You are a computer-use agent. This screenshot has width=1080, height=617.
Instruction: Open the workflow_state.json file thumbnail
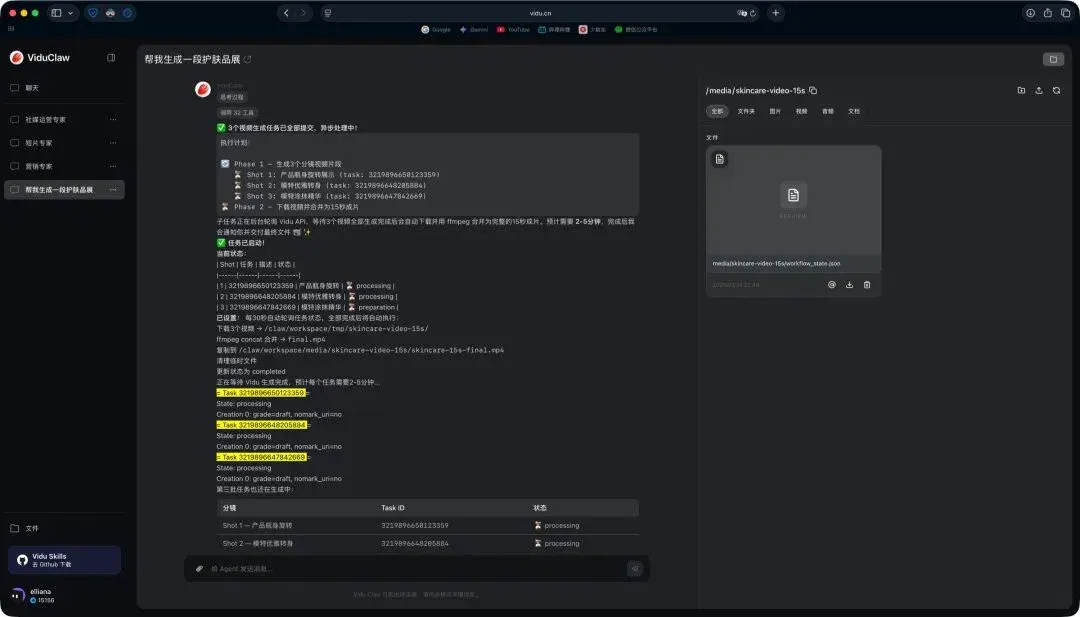point(793,200)
